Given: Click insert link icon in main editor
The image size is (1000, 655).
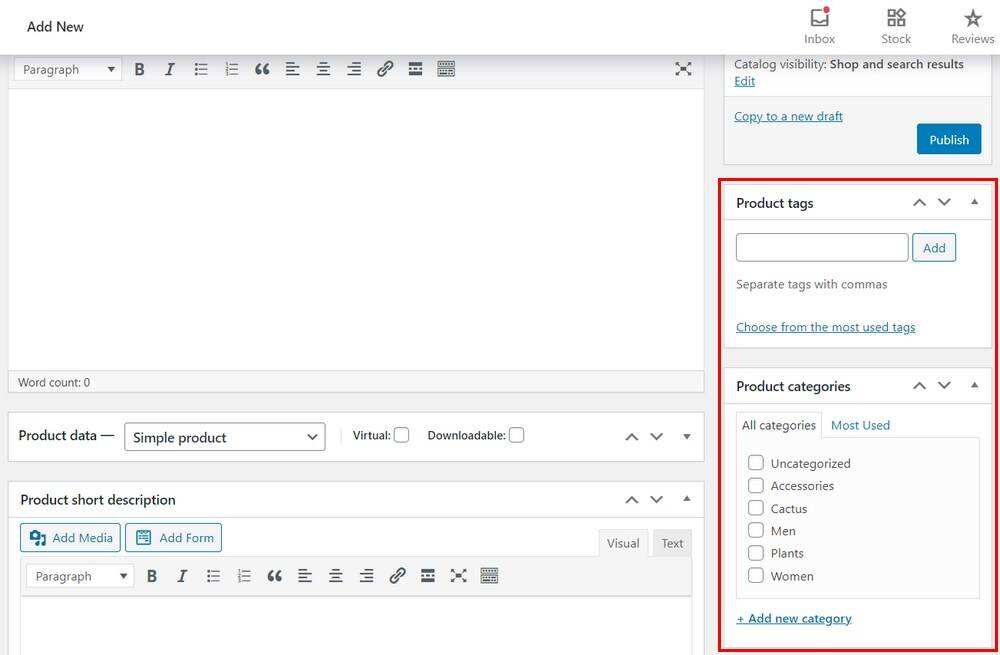Looking at the screenshot, I should point(385,69).
